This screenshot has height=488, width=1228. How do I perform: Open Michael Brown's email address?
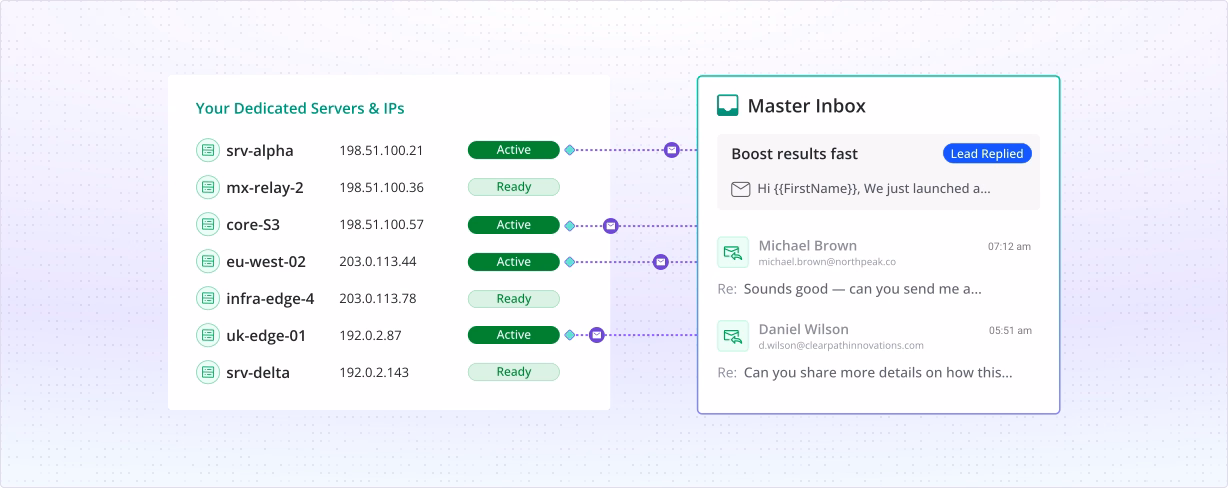[x=826, y=262]
